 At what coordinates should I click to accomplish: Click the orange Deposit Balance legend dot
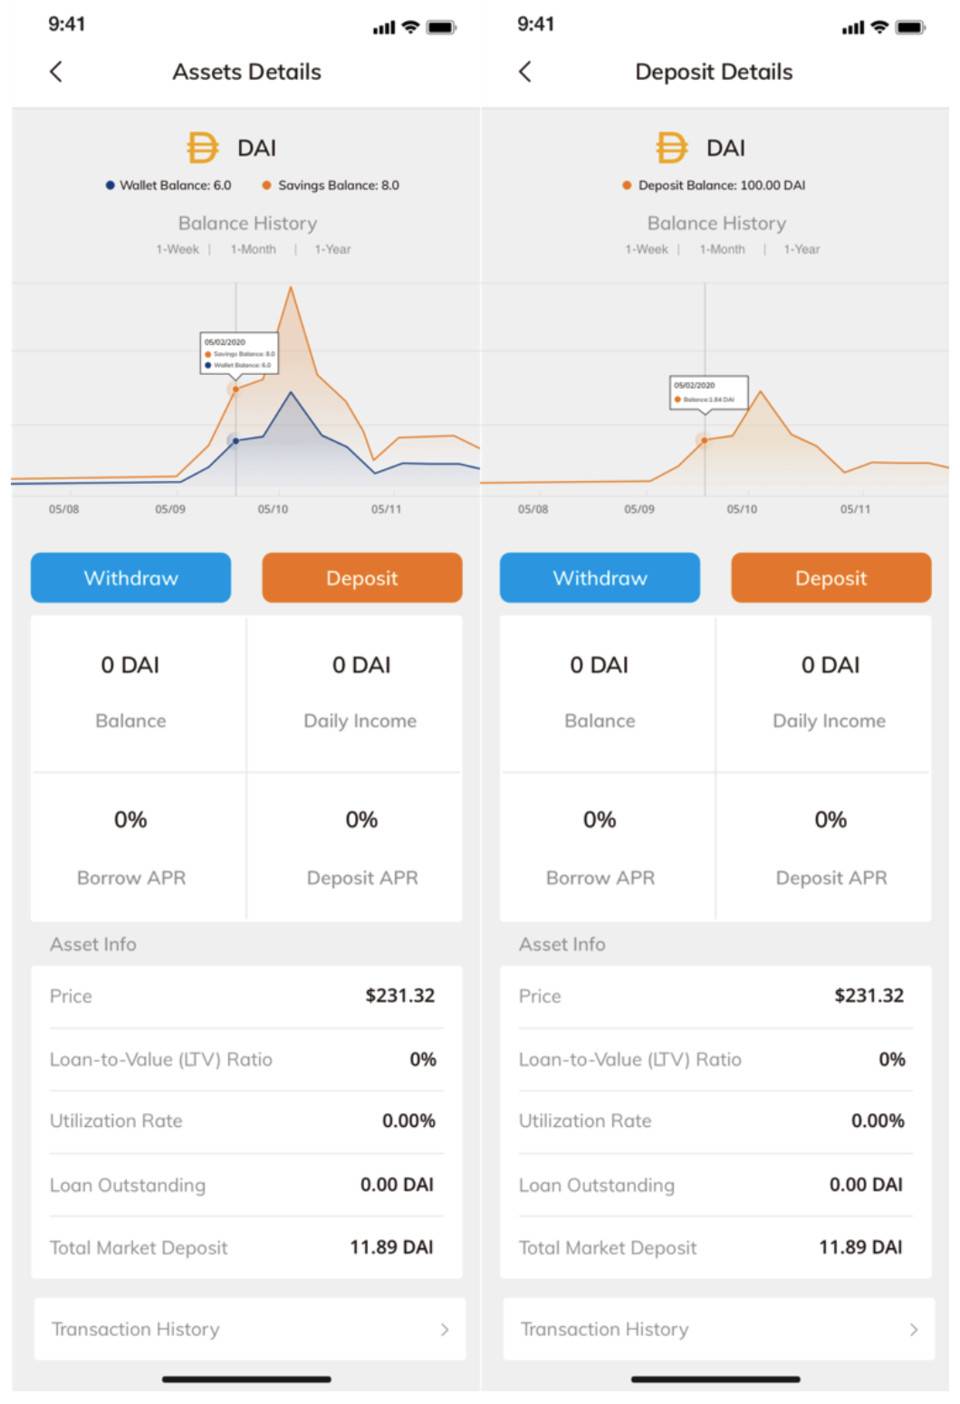coord(626,185)
